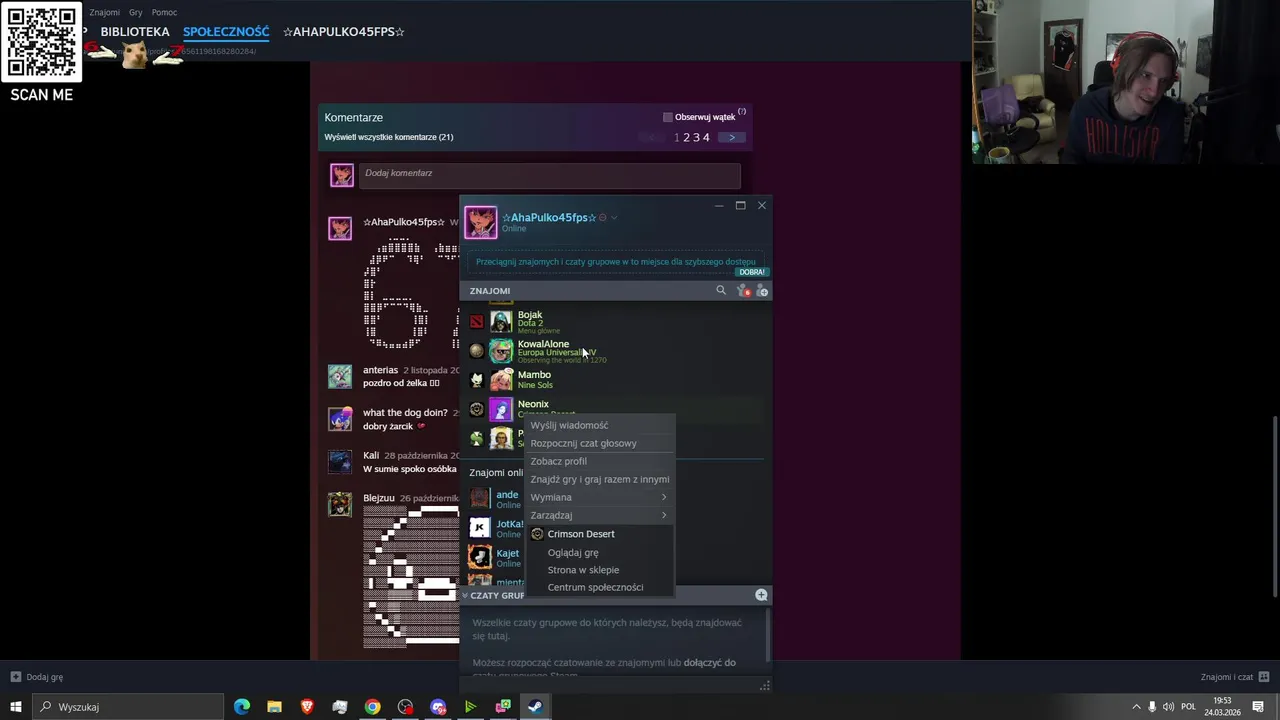Click Bojak's Dota 2 game icon

click(x=476, y=321)
